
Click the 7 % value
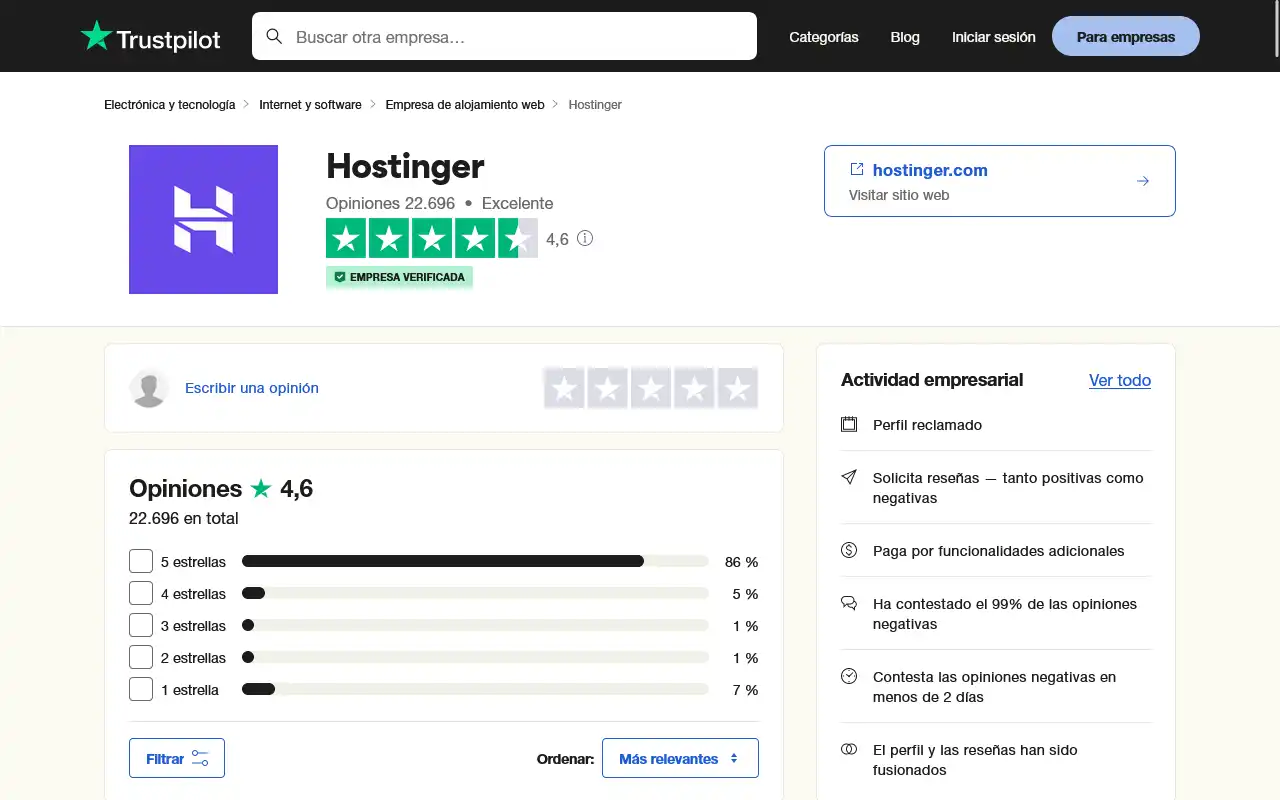[x=746, y=690]
